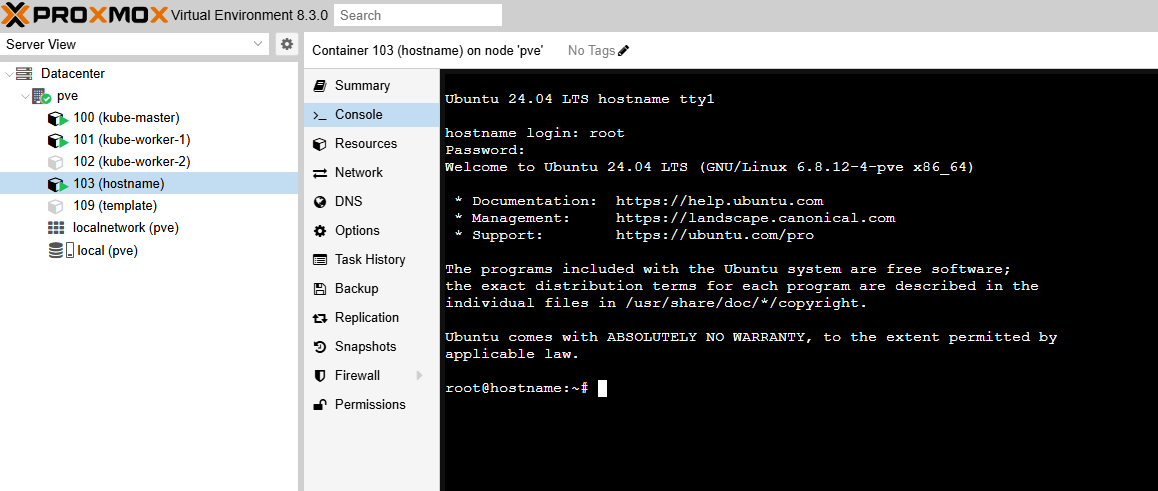1158x491 pixels.
Task: Click the Firewall shield icon
Action: [x=320, y=376]
